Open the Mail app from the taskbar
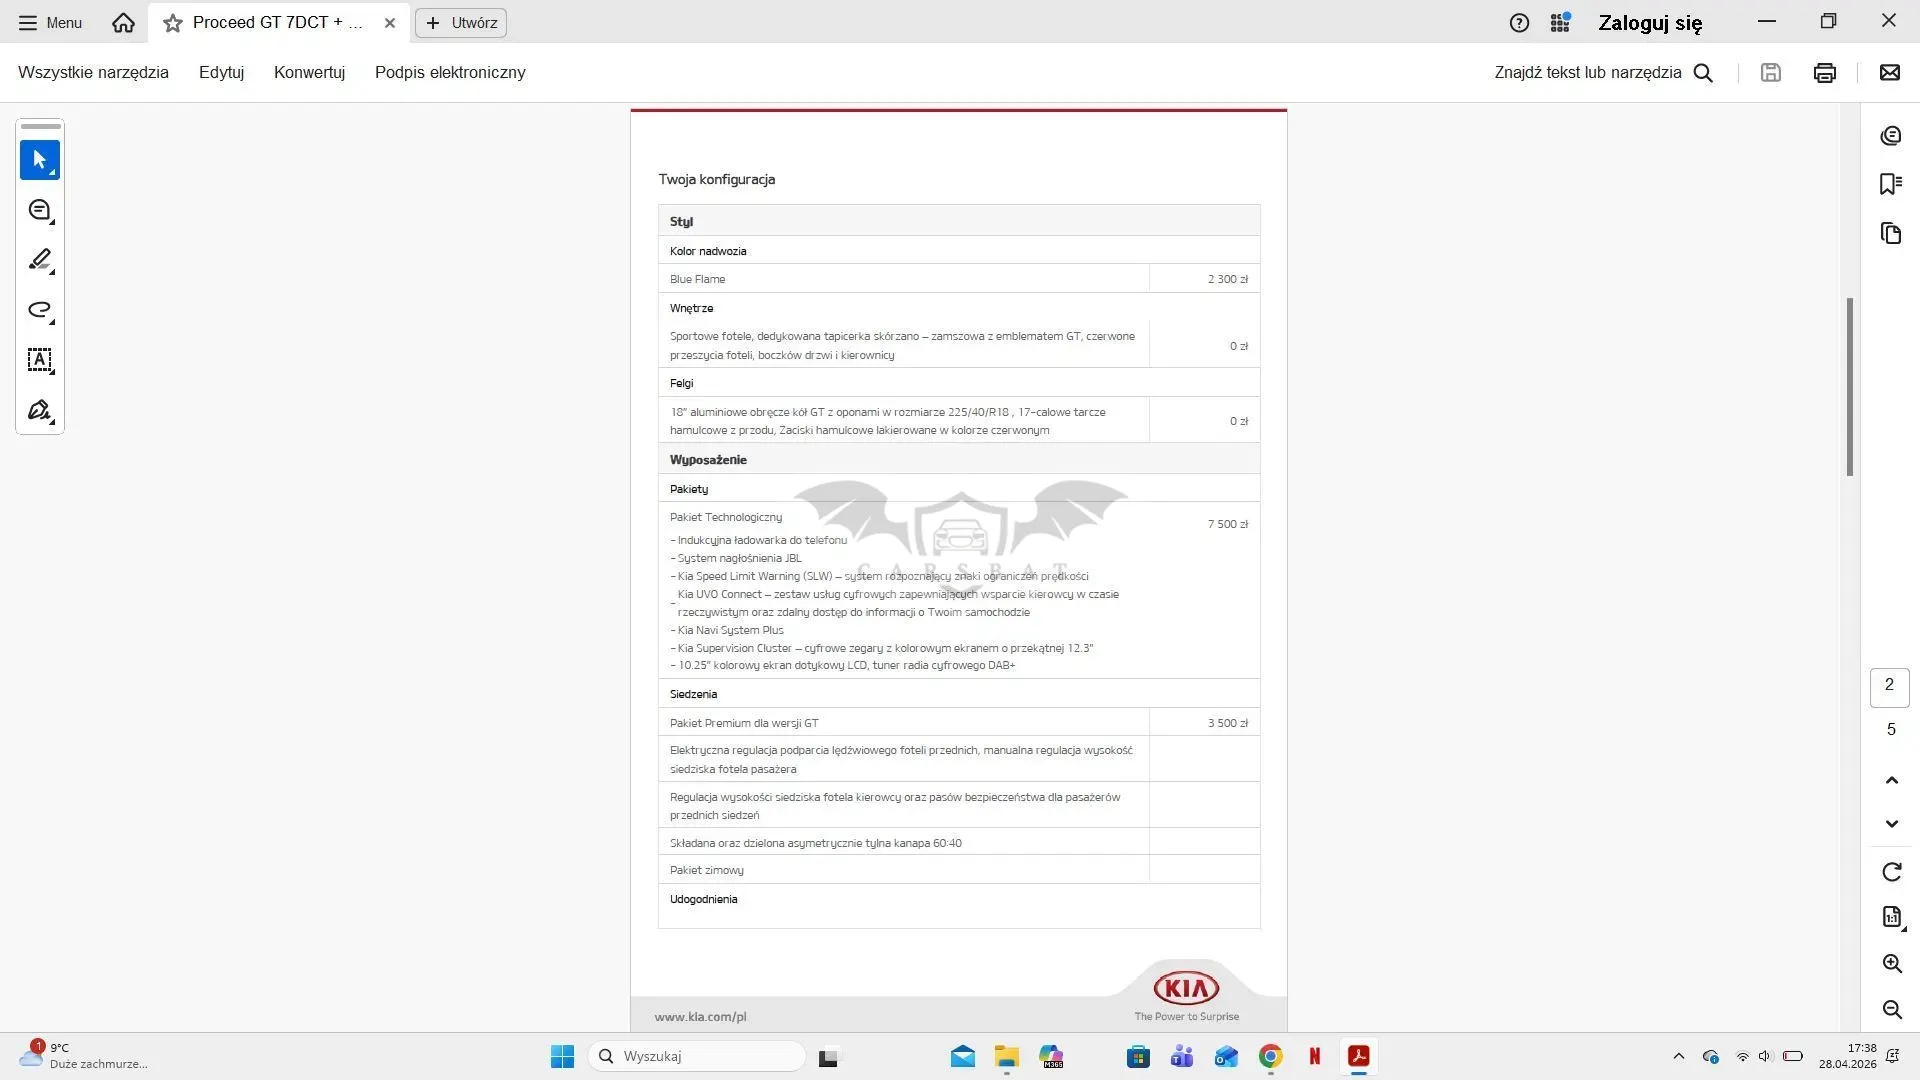1920x1080 pixels. point(962,1056)
